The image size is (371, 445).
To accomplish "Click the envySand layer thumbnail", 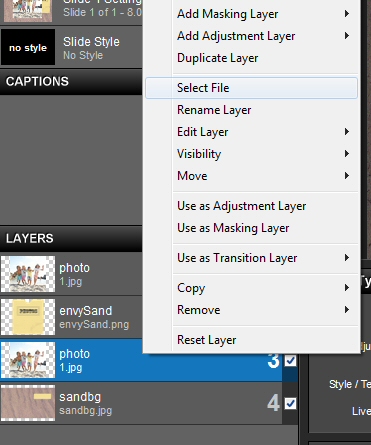I will 28,317.
